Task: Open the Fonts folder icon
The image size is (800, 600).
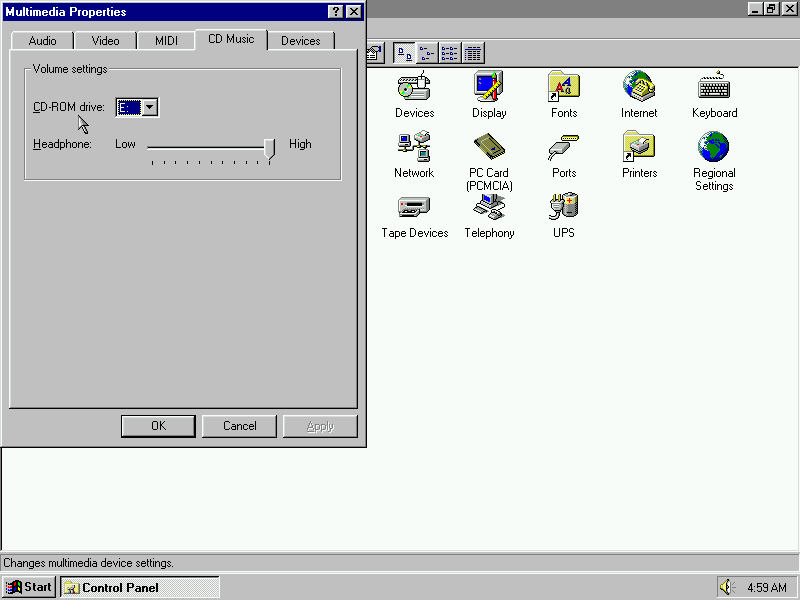Action: click(564, 88)
